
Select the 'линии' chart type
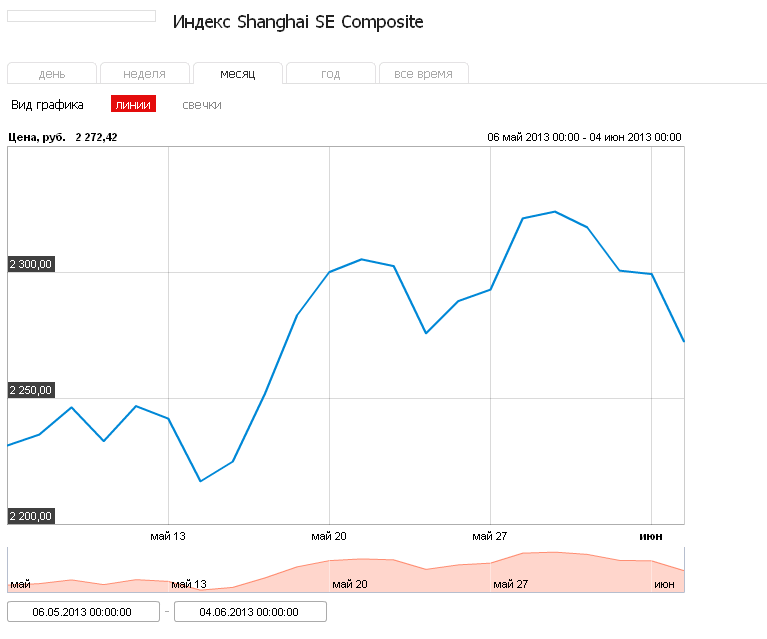pyautogui.click(x=133, y=104)
